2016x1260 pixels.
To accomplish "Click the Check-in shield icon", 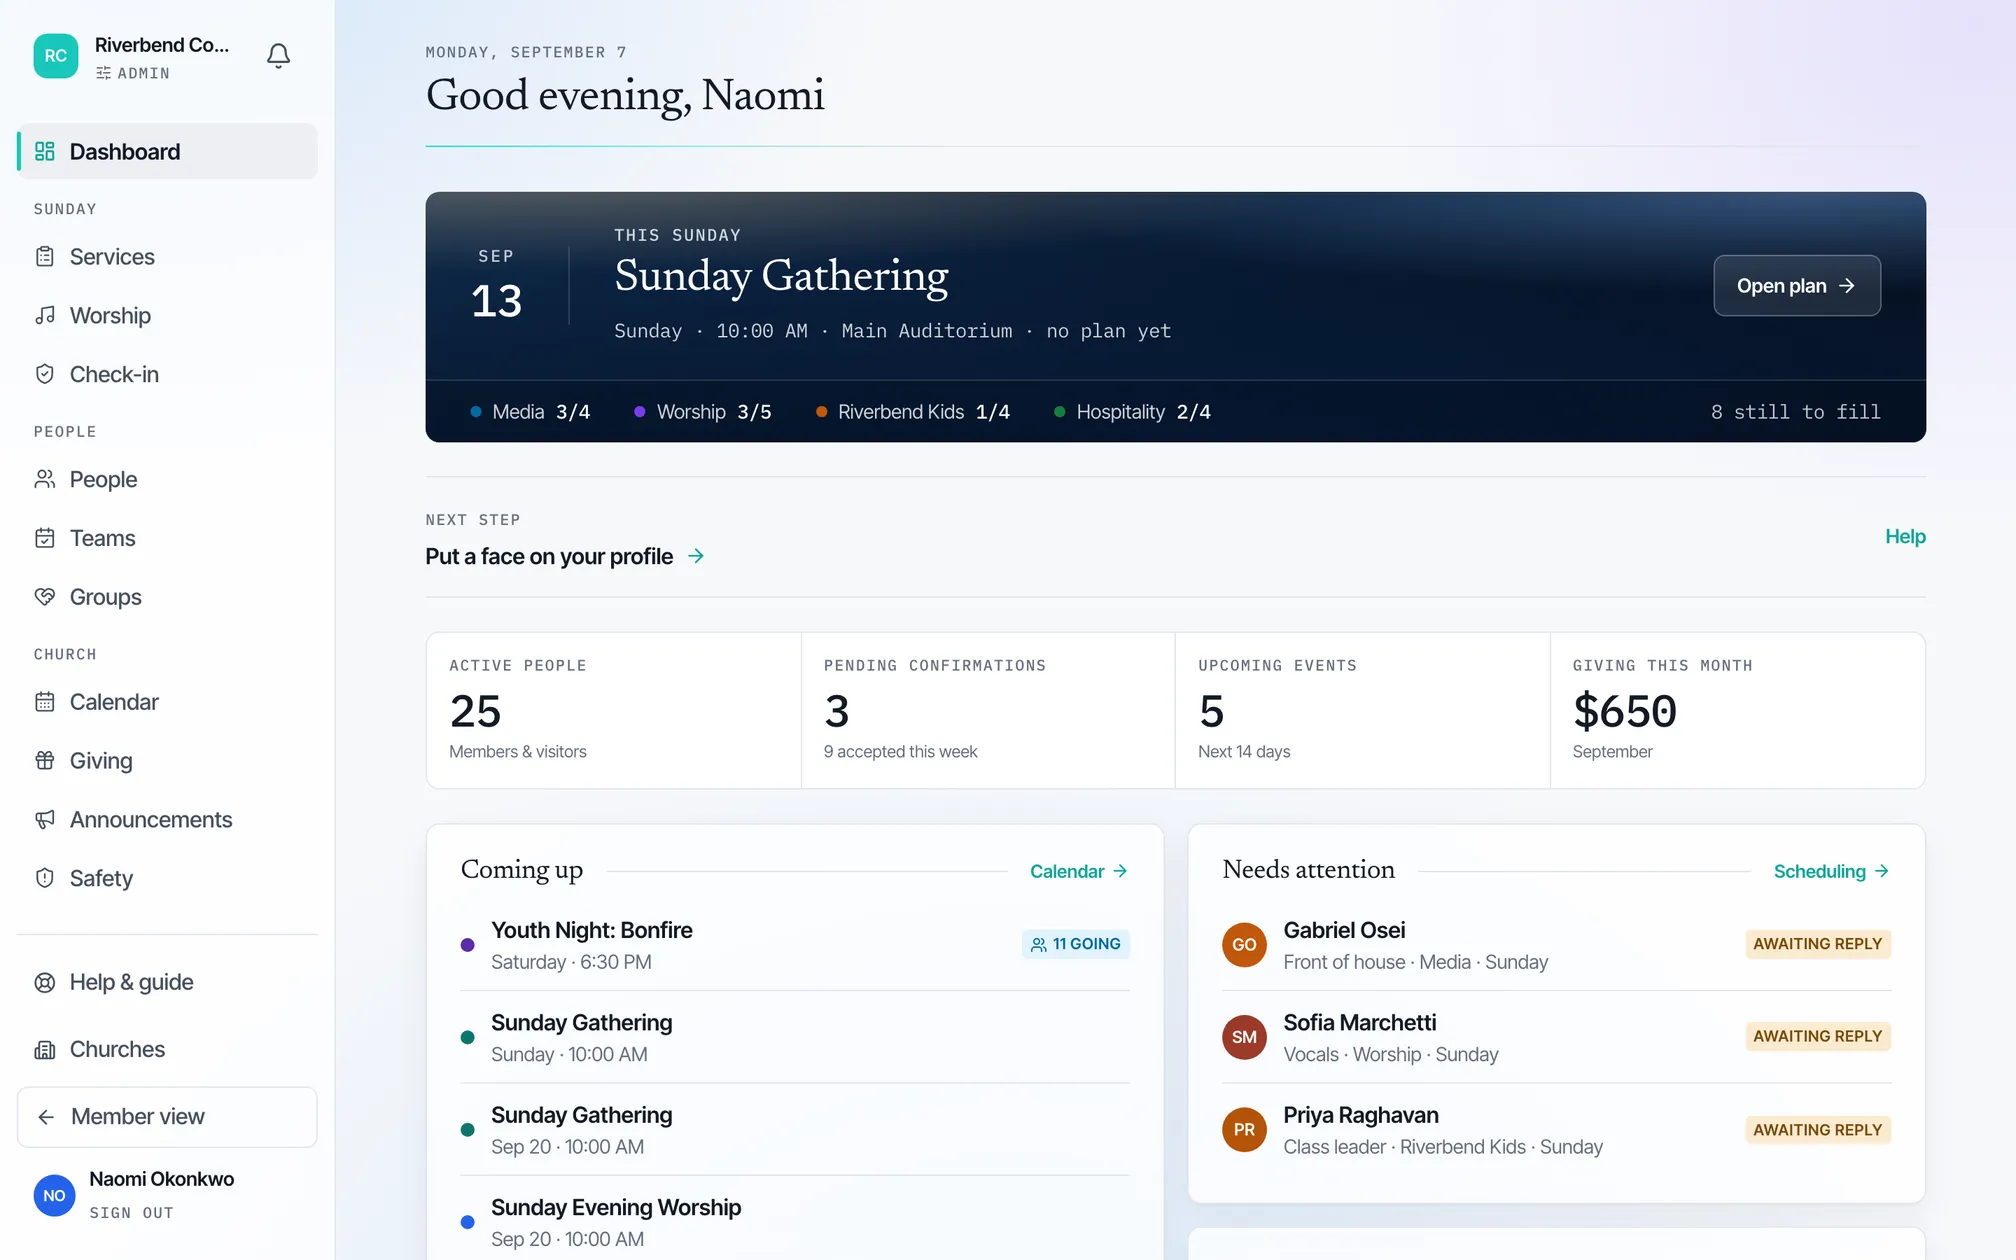I will point(45,374).
